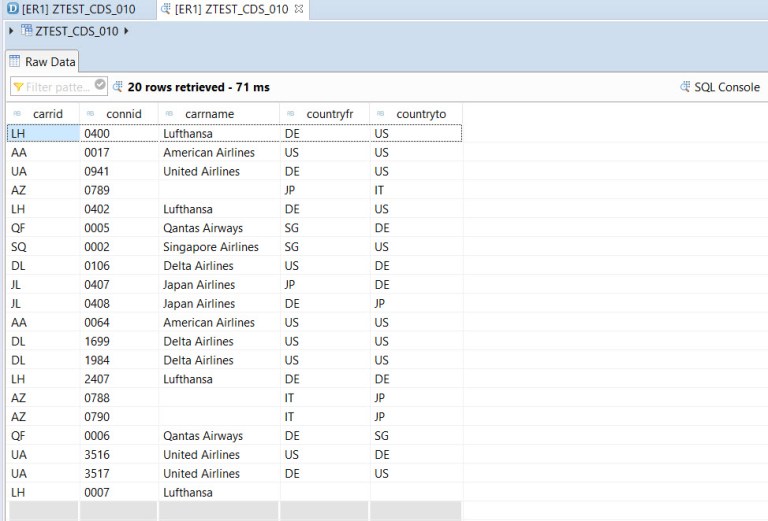
Task: Click the funnel filter icon
Action: (x=18, y=87)
